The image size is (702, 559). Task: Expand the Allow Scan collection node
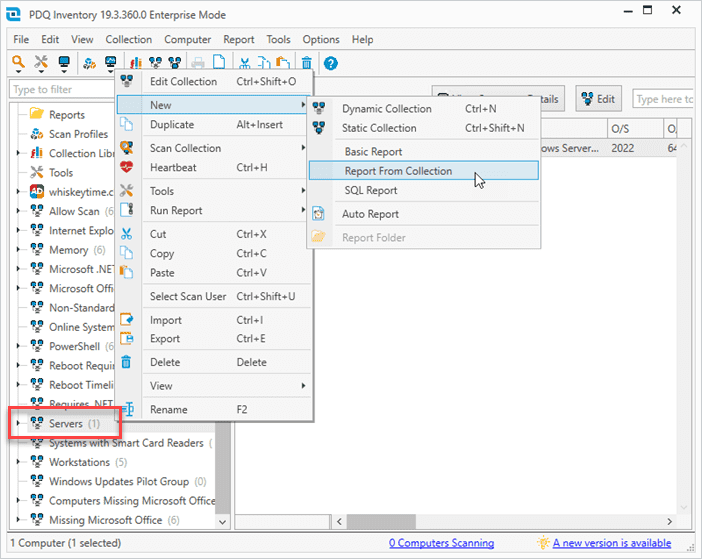click(x=18, y=211)
